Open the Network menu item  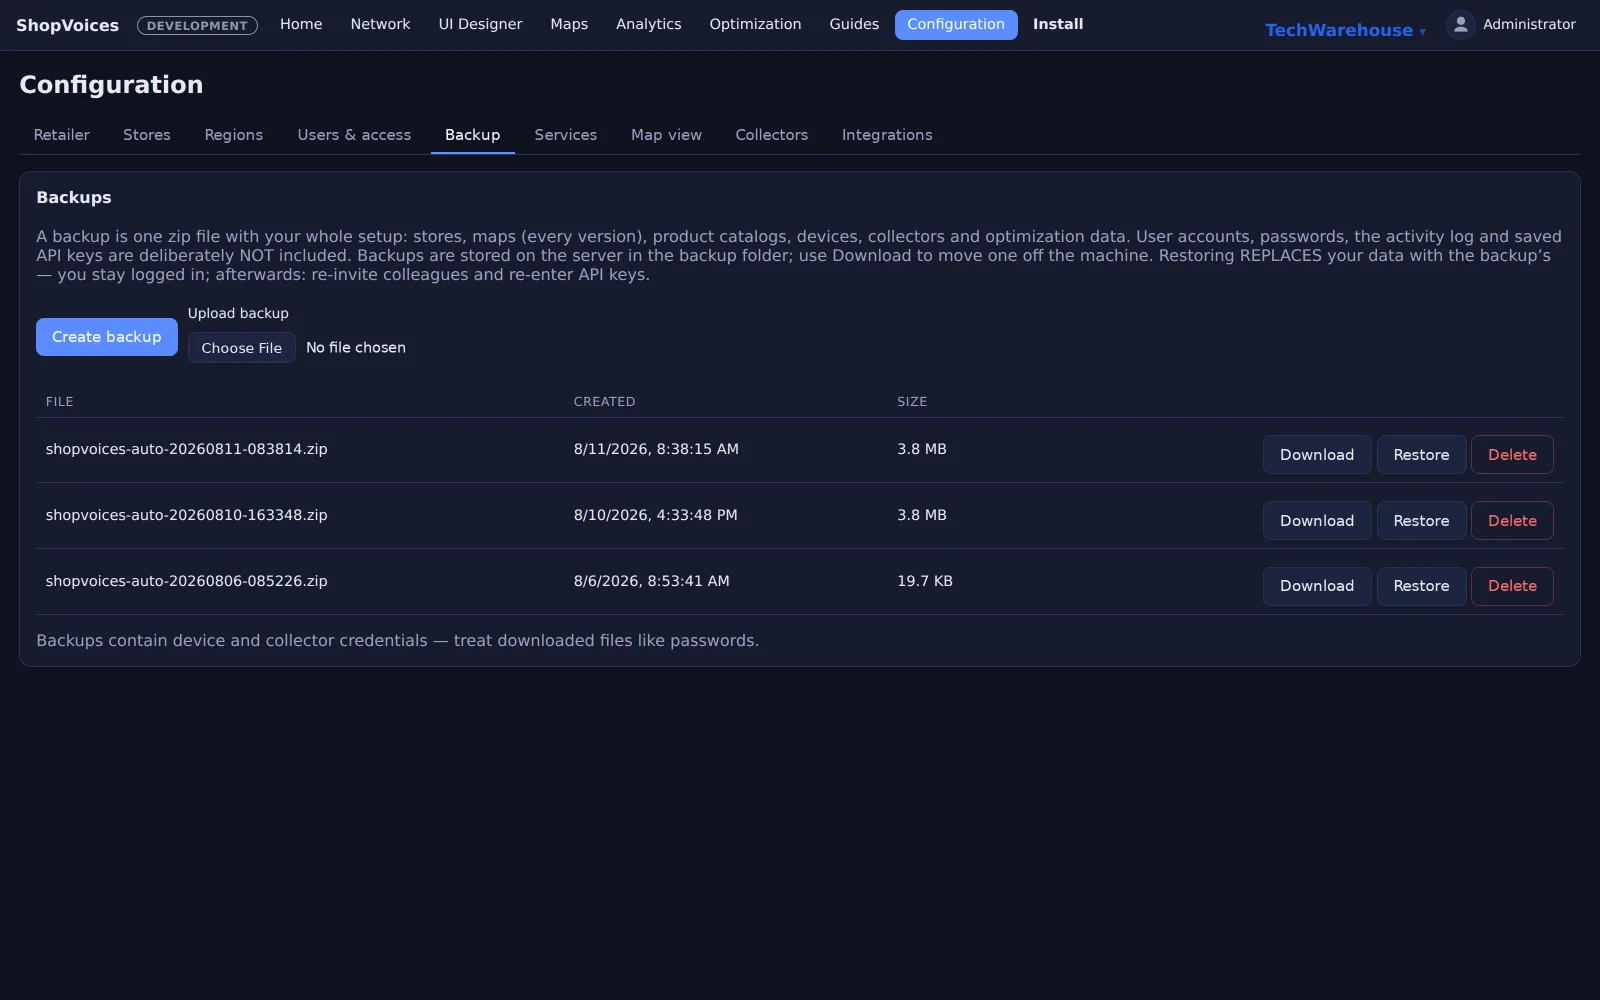coord(380,24)
